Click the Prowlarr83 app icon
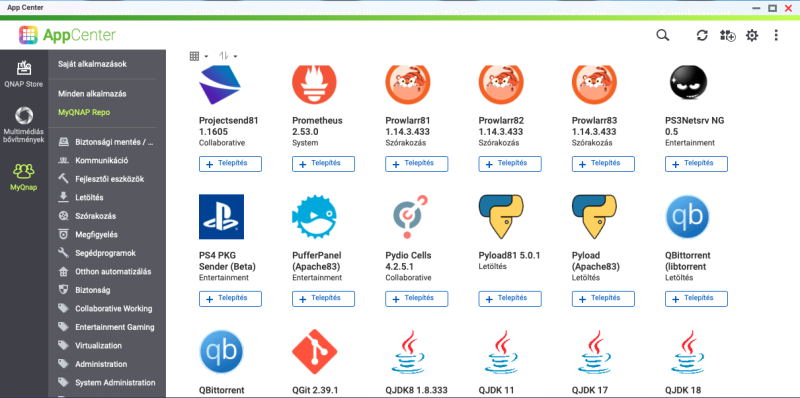800x398 pixels. click(594, 84)
